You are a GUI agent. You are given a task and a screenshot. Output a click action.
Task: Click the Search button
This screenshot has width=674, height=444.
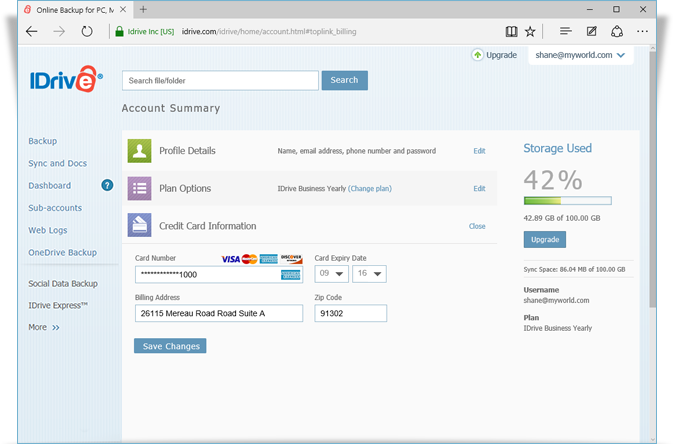pos(345,80)
